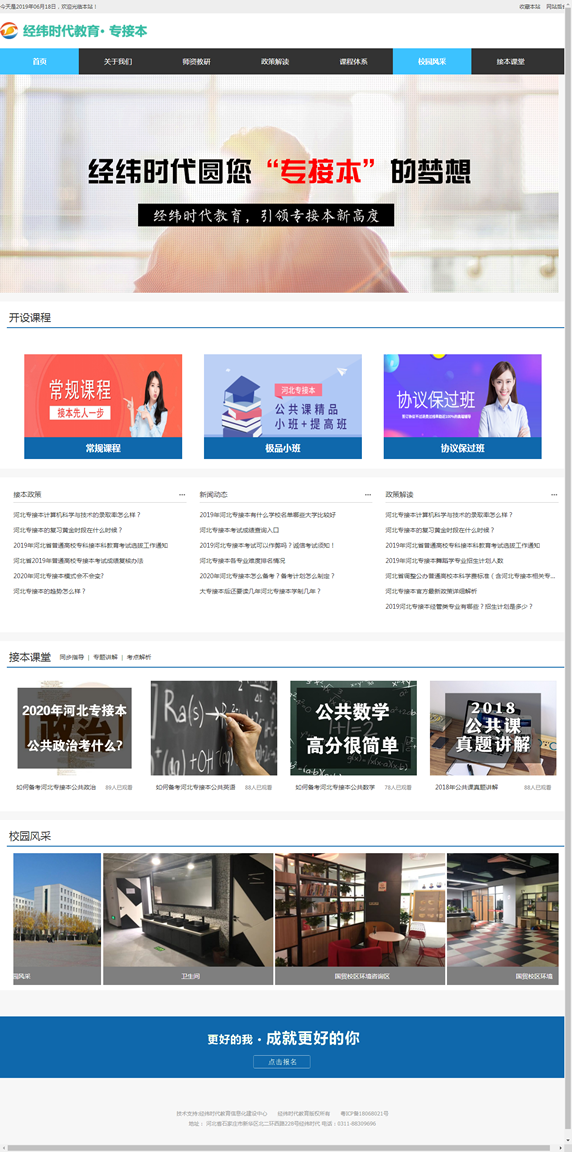Open the 公共数学高分很简单 video thumbnail
The width and height of the screenshot is (572, 1152).
(x=353, y=727)
